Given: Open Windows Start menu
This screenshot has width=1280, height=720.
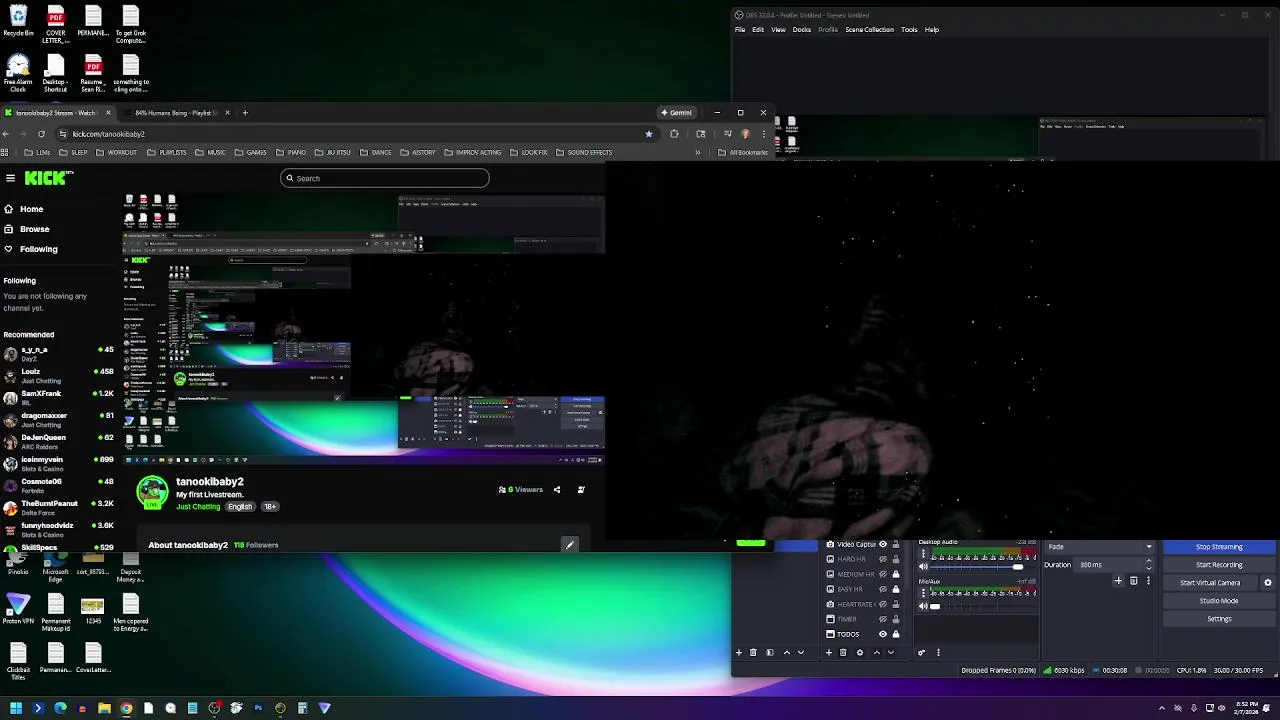Looking at the screenshot, I should point(16,708).
